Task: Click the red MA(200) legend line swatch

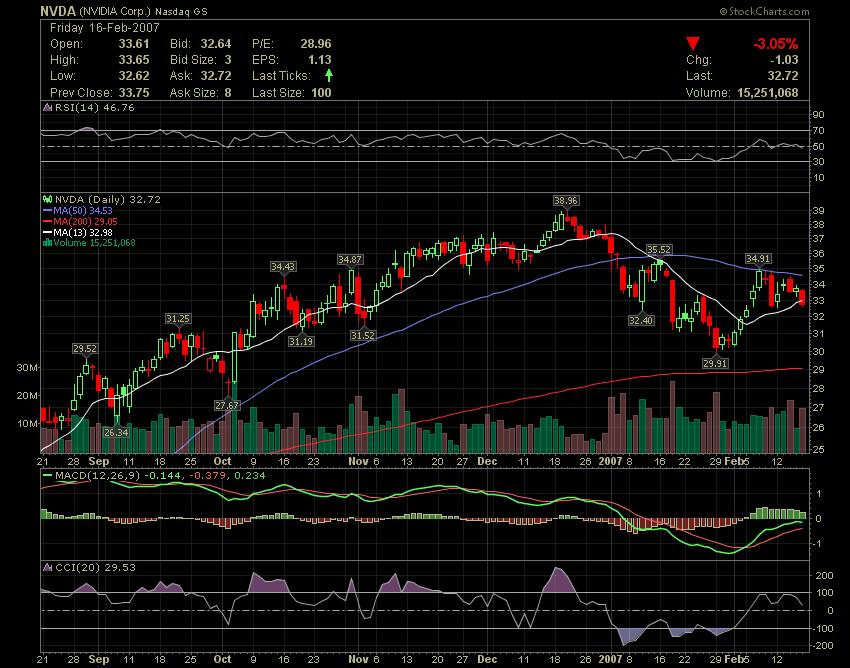Action: click(47, 222)
